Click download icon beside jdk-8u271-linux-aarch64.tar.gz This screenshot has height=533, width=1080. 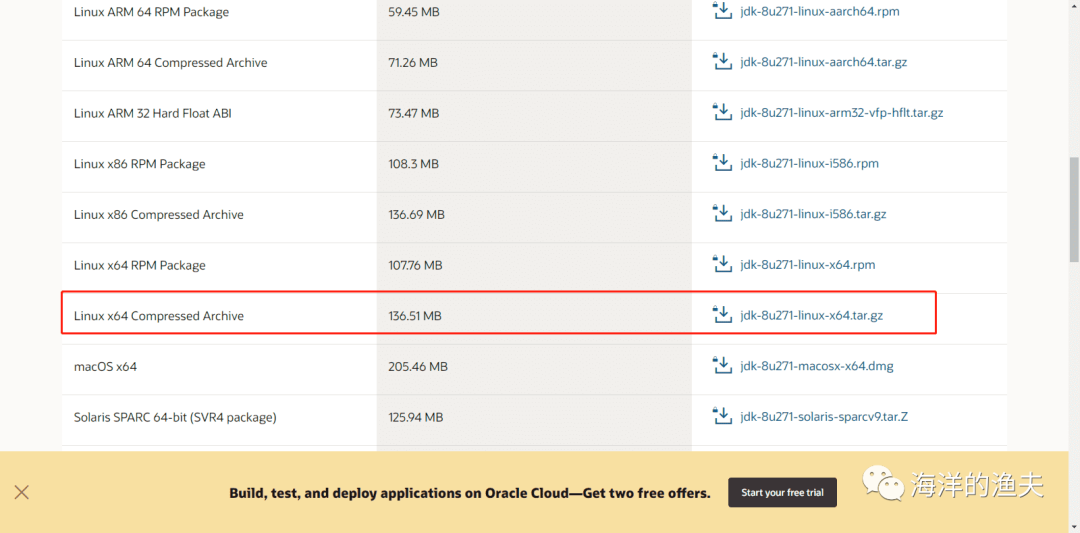tap(722, 61)
